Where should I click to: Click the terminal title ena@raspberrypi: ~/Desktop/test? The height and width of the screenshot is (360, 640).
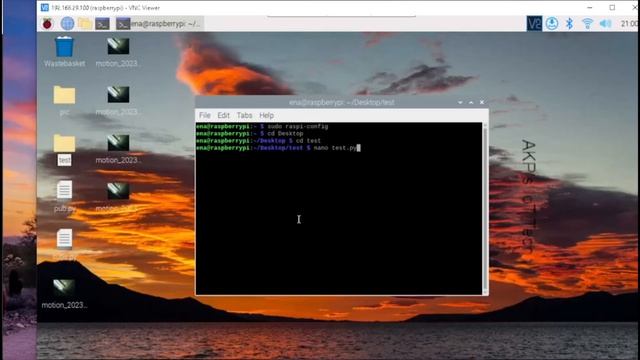tap(342, 102)
